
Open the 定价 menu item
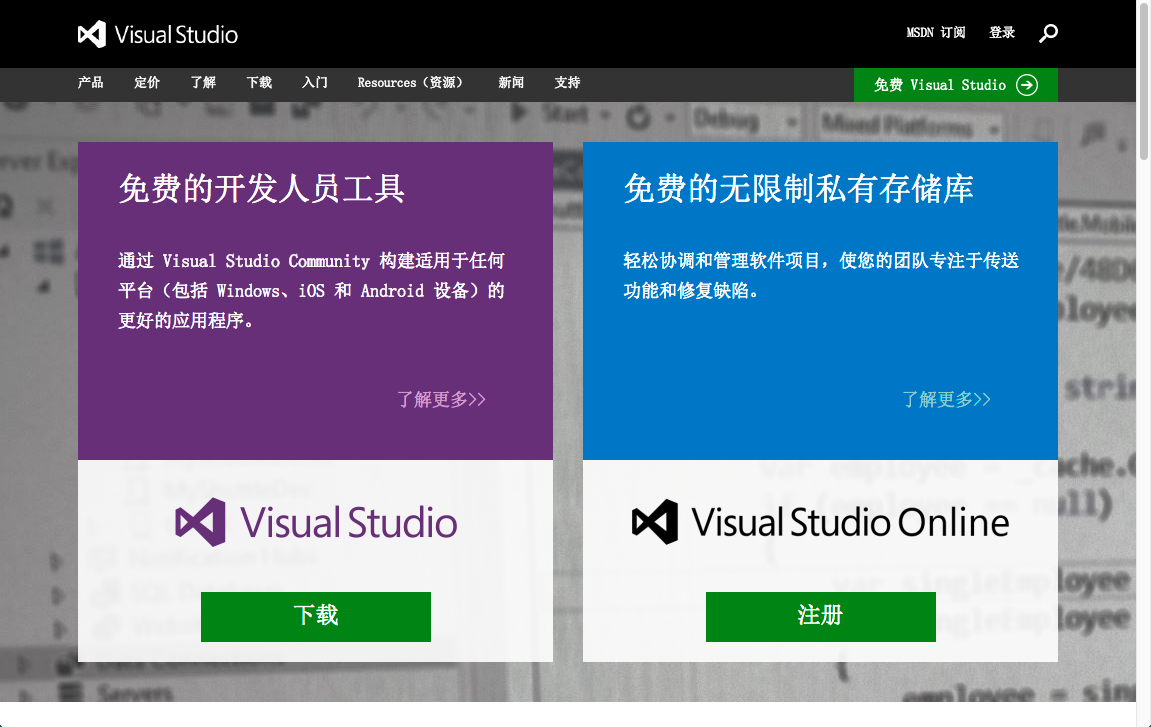pos(147,82)
